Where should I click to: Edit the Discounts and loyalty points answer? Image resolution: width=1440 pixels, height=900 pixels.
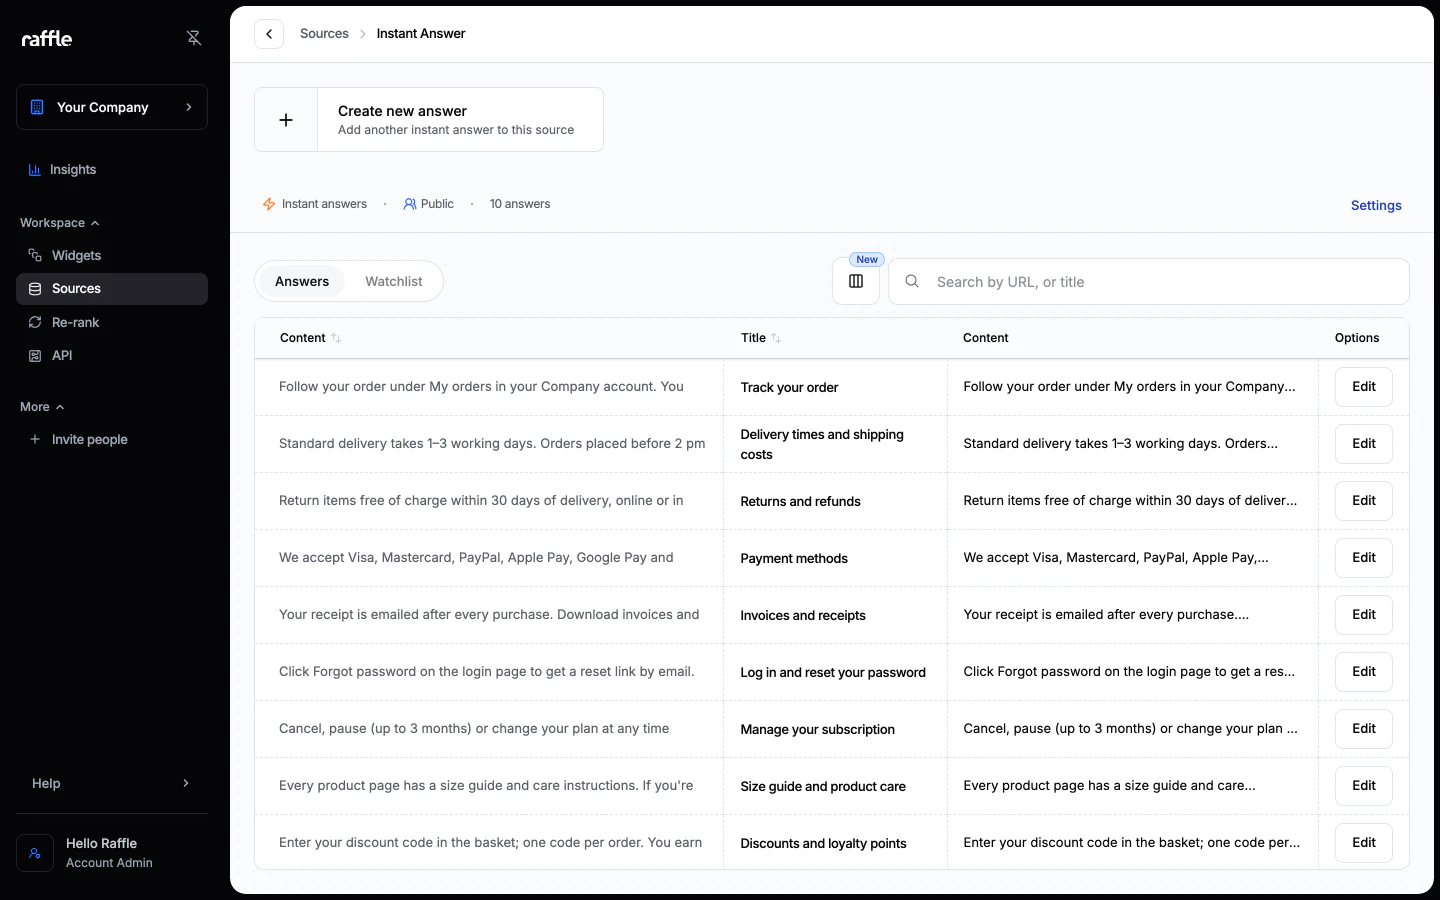coord(1364,843)
